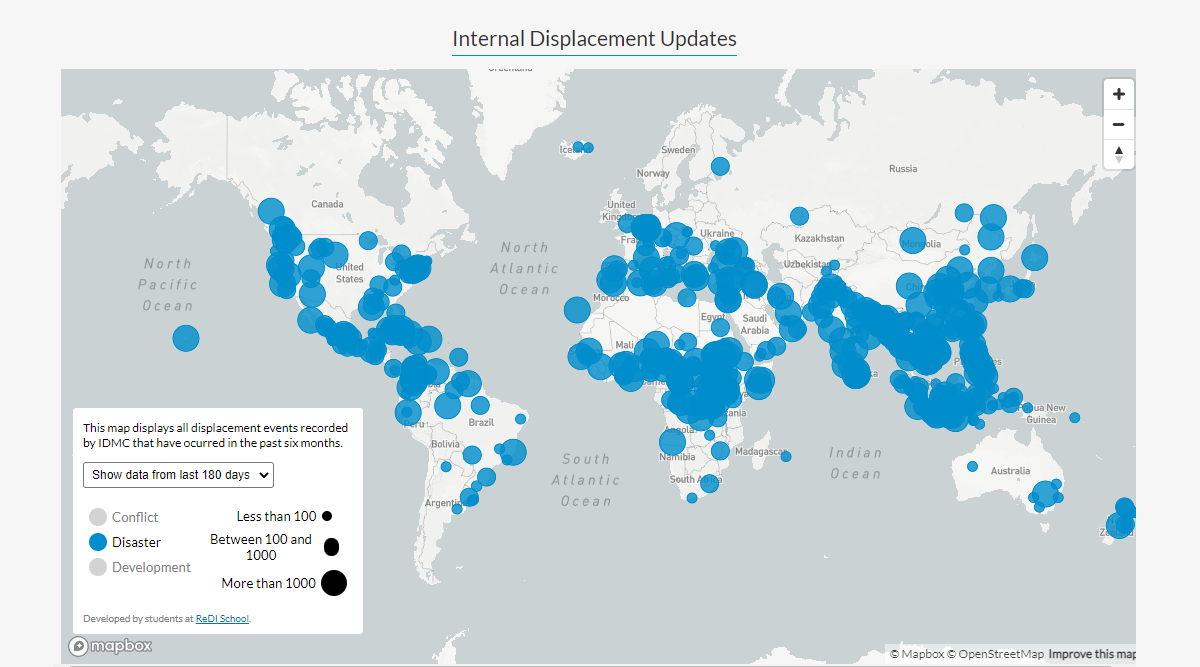The height and width of the screenshot is (667, 1200).
Task: Click the 'Improve this map' link
Action: coord(1091,654)
